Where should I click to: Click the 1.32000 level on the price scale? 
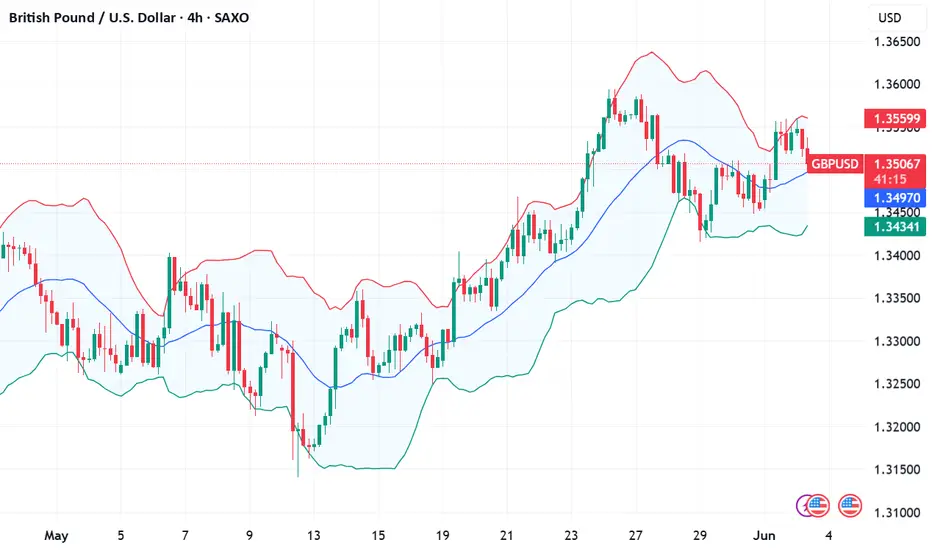tap(896, 427)
